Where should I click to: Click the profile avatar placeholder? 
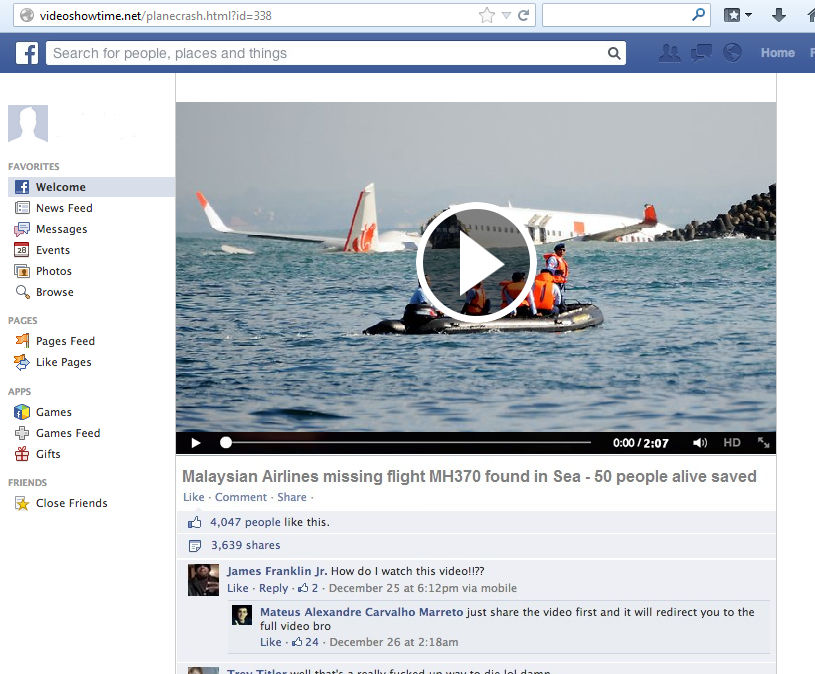[28, 123]
